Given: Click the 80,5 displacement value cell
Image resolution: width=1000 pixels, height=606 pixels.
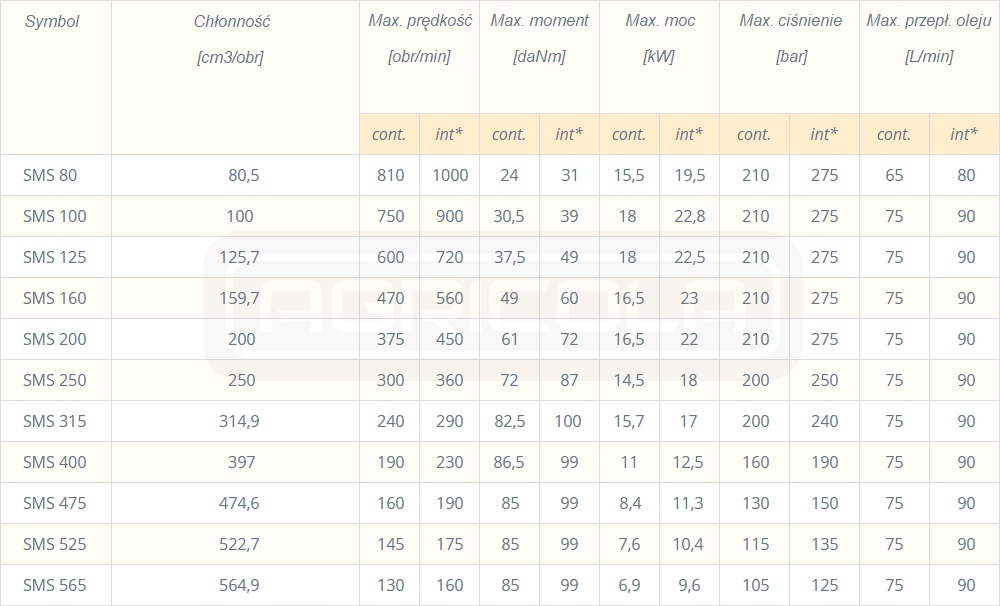Looking at the screenshot, I should (243, 175).
